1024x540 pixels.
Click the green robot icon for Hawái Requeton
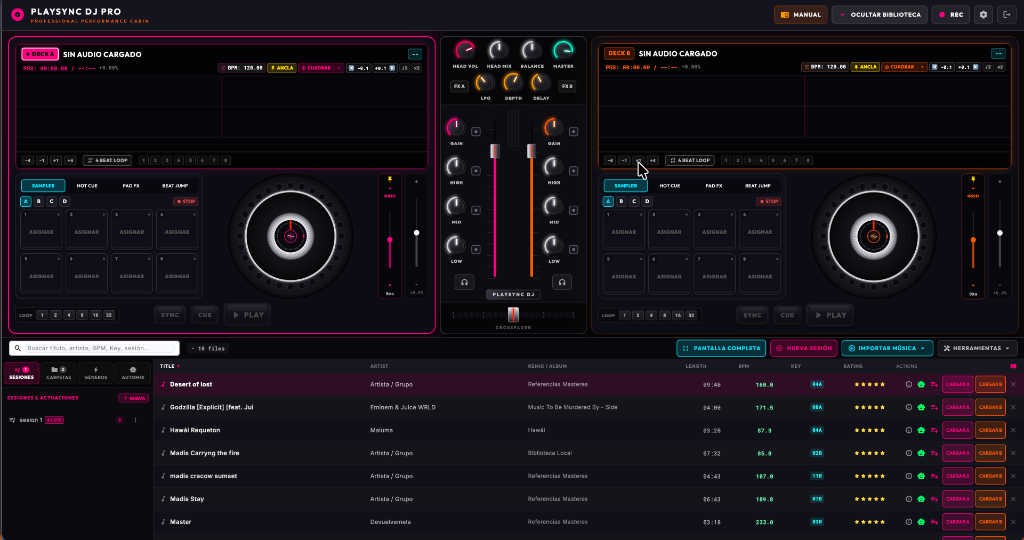[x=921, y=430]
